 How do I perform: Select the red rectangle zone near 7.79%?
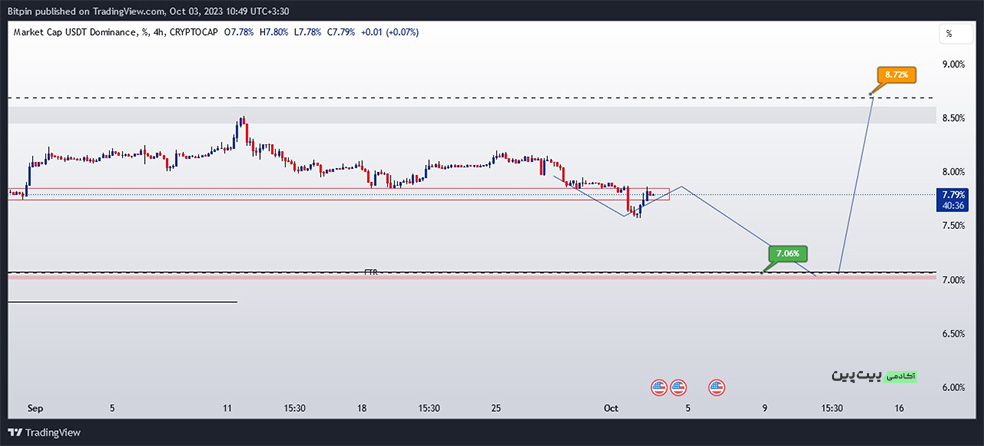(339, 194)
